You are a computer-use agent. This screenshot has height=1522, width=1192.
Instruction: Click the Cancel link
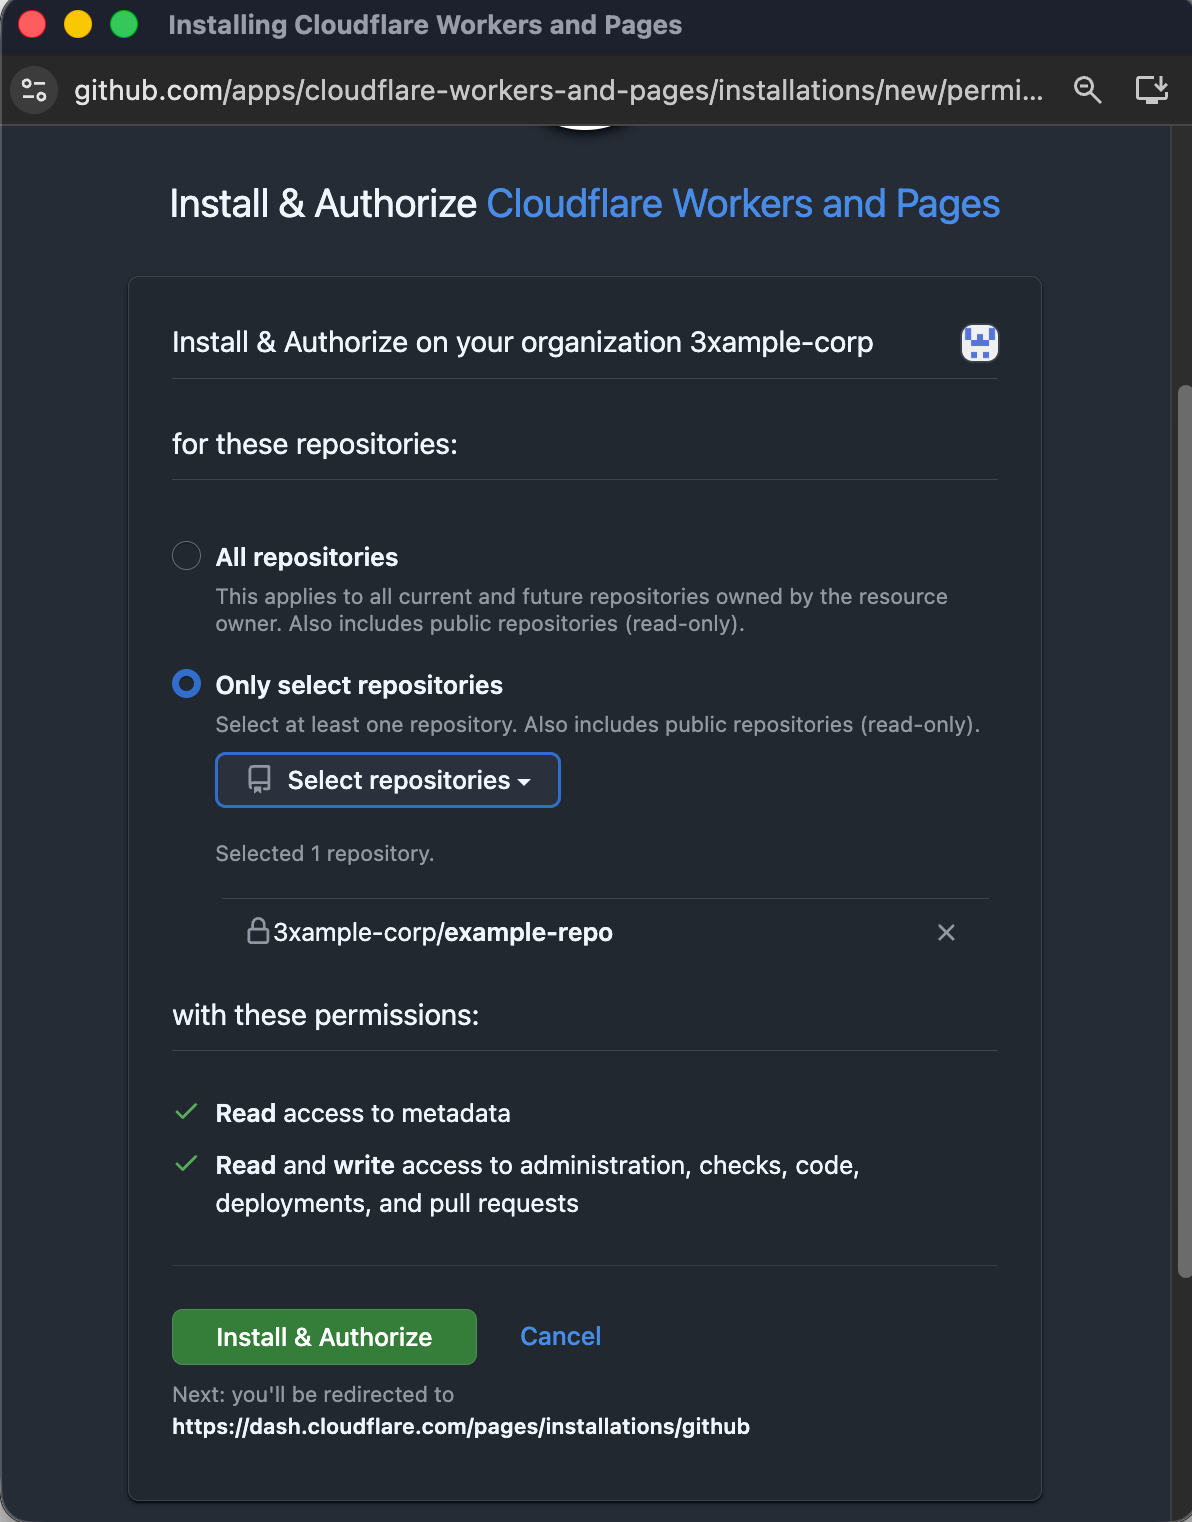click(560, 1336)
